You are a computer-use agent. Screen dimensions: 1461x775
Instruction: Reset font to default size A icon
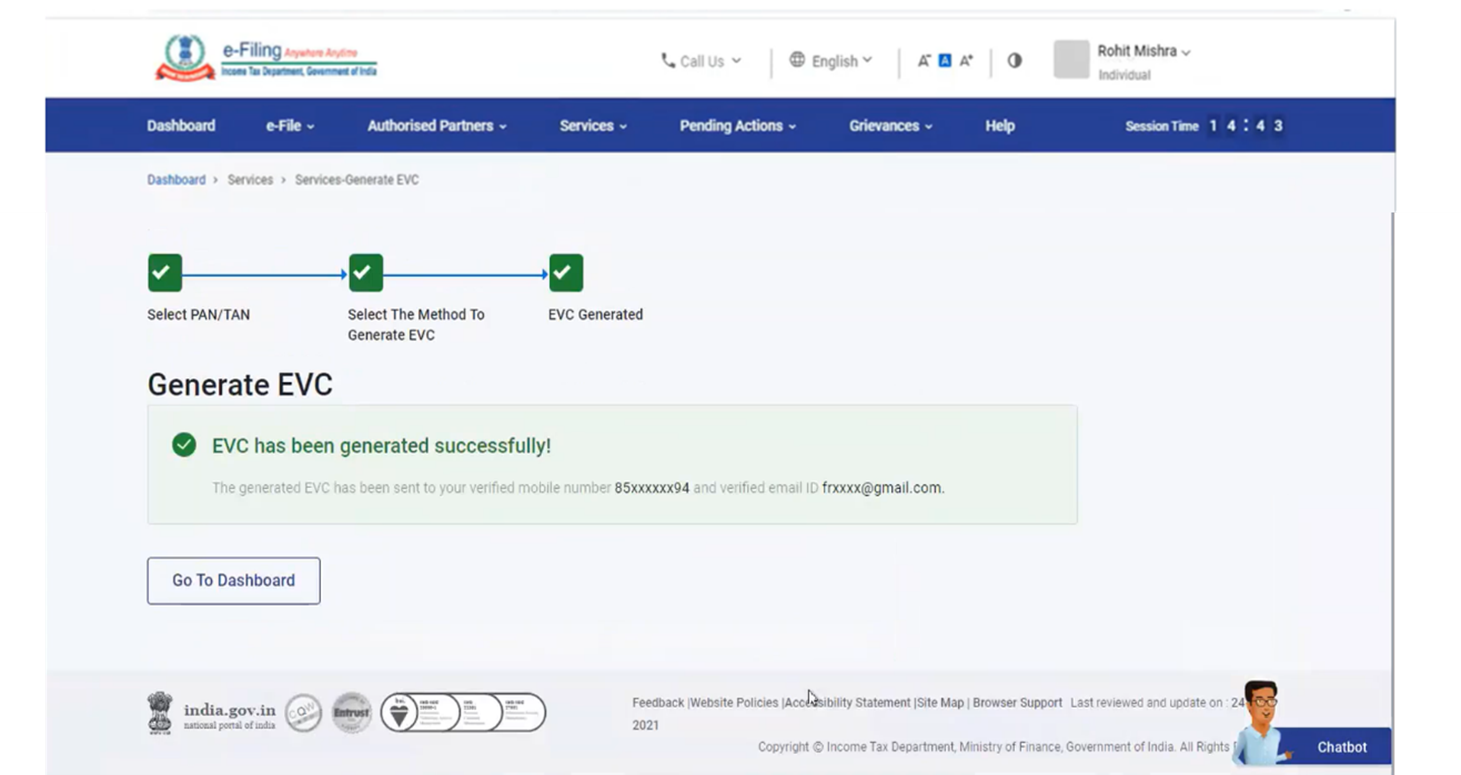click(x=946, y=61)
